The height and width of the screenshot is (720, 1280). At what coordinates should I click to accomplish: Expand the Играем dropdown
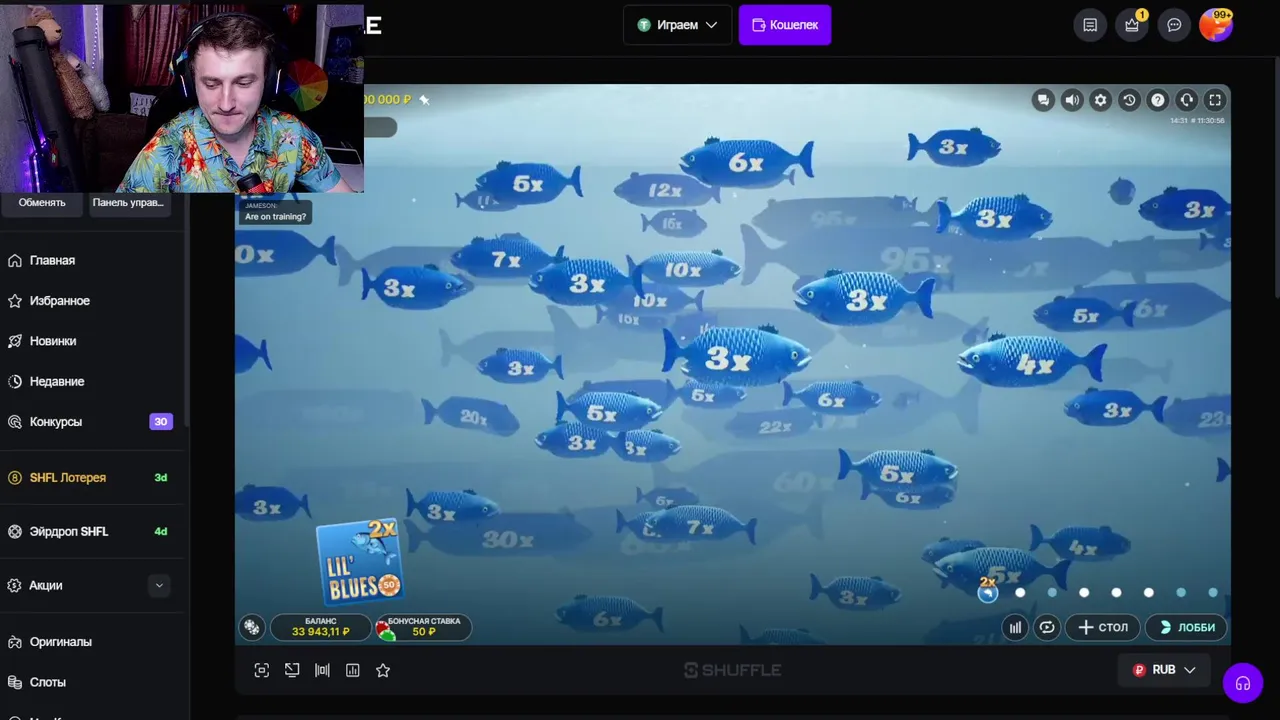click(x=677, y=25)
